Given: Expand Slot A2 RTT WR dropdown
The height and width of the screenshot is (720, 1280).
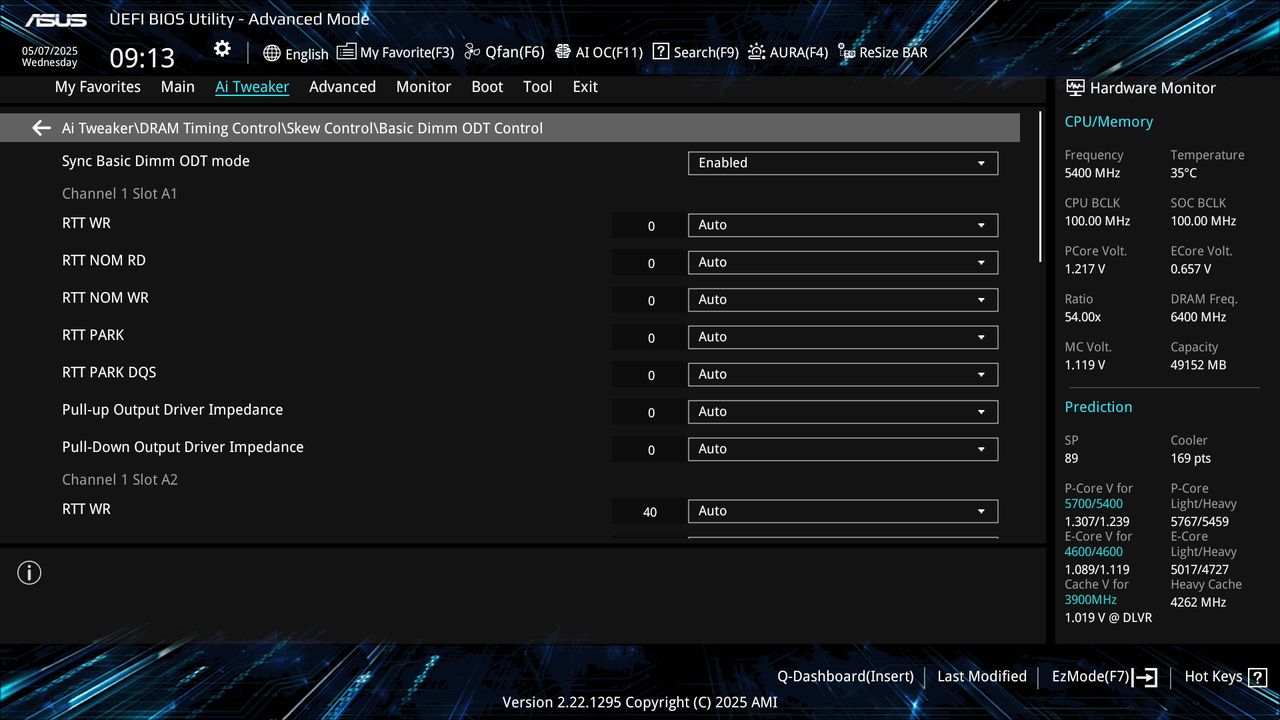Looking at the screenshot, I should coord(843,511).
